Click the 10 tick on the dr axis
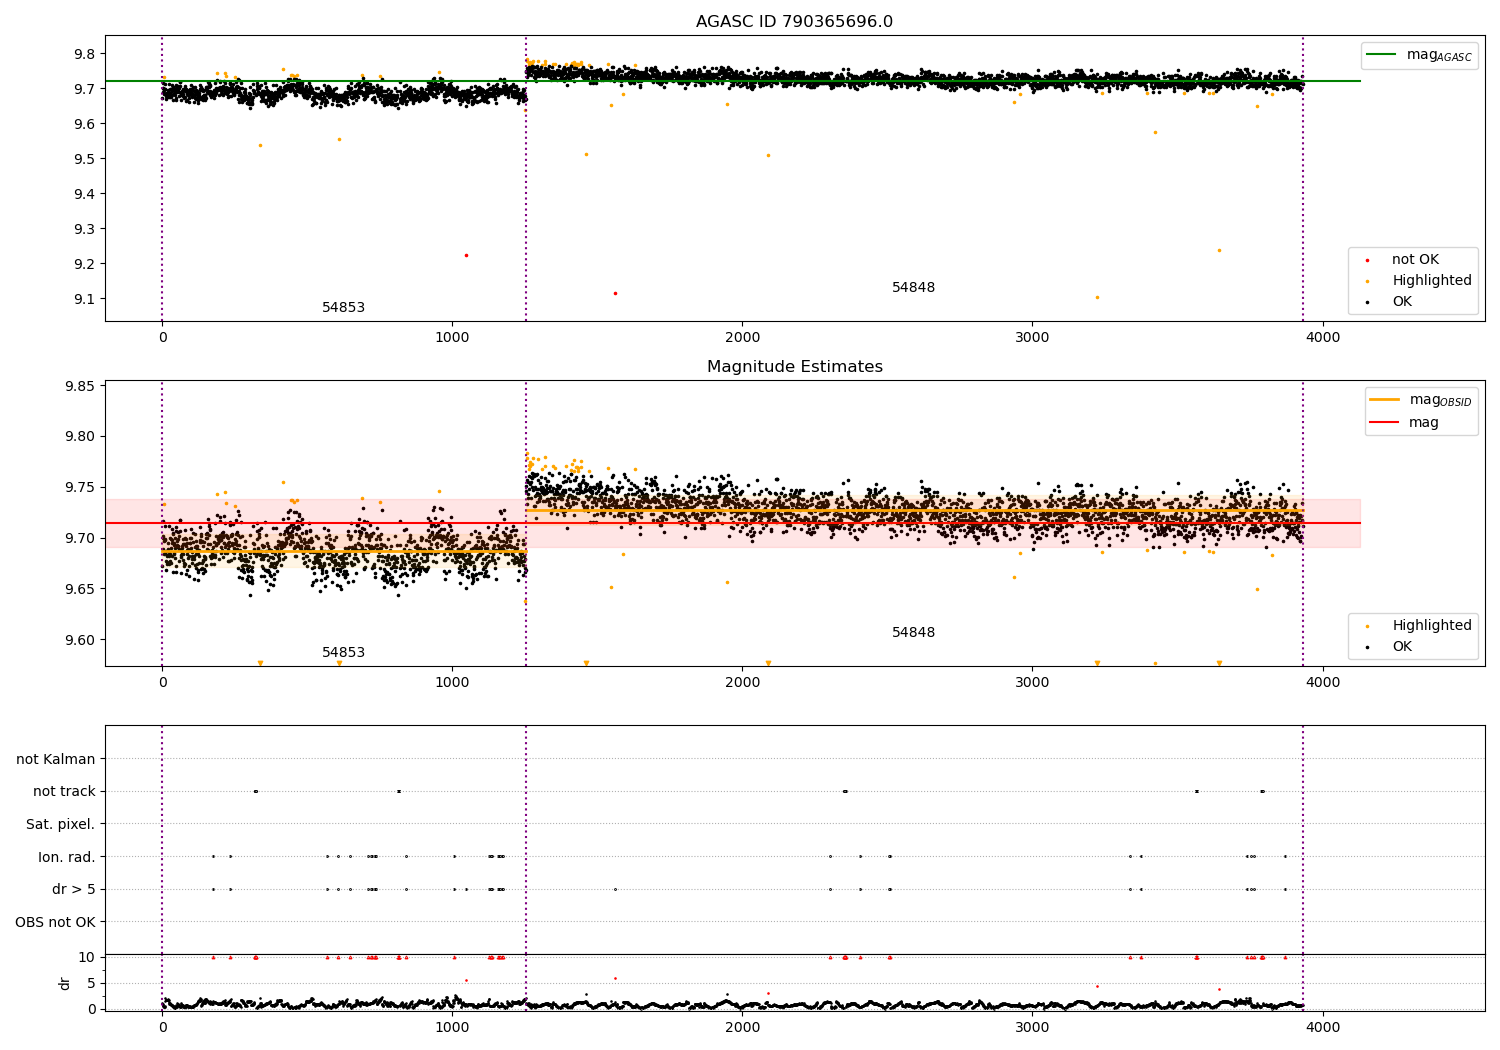 (86, 957)
